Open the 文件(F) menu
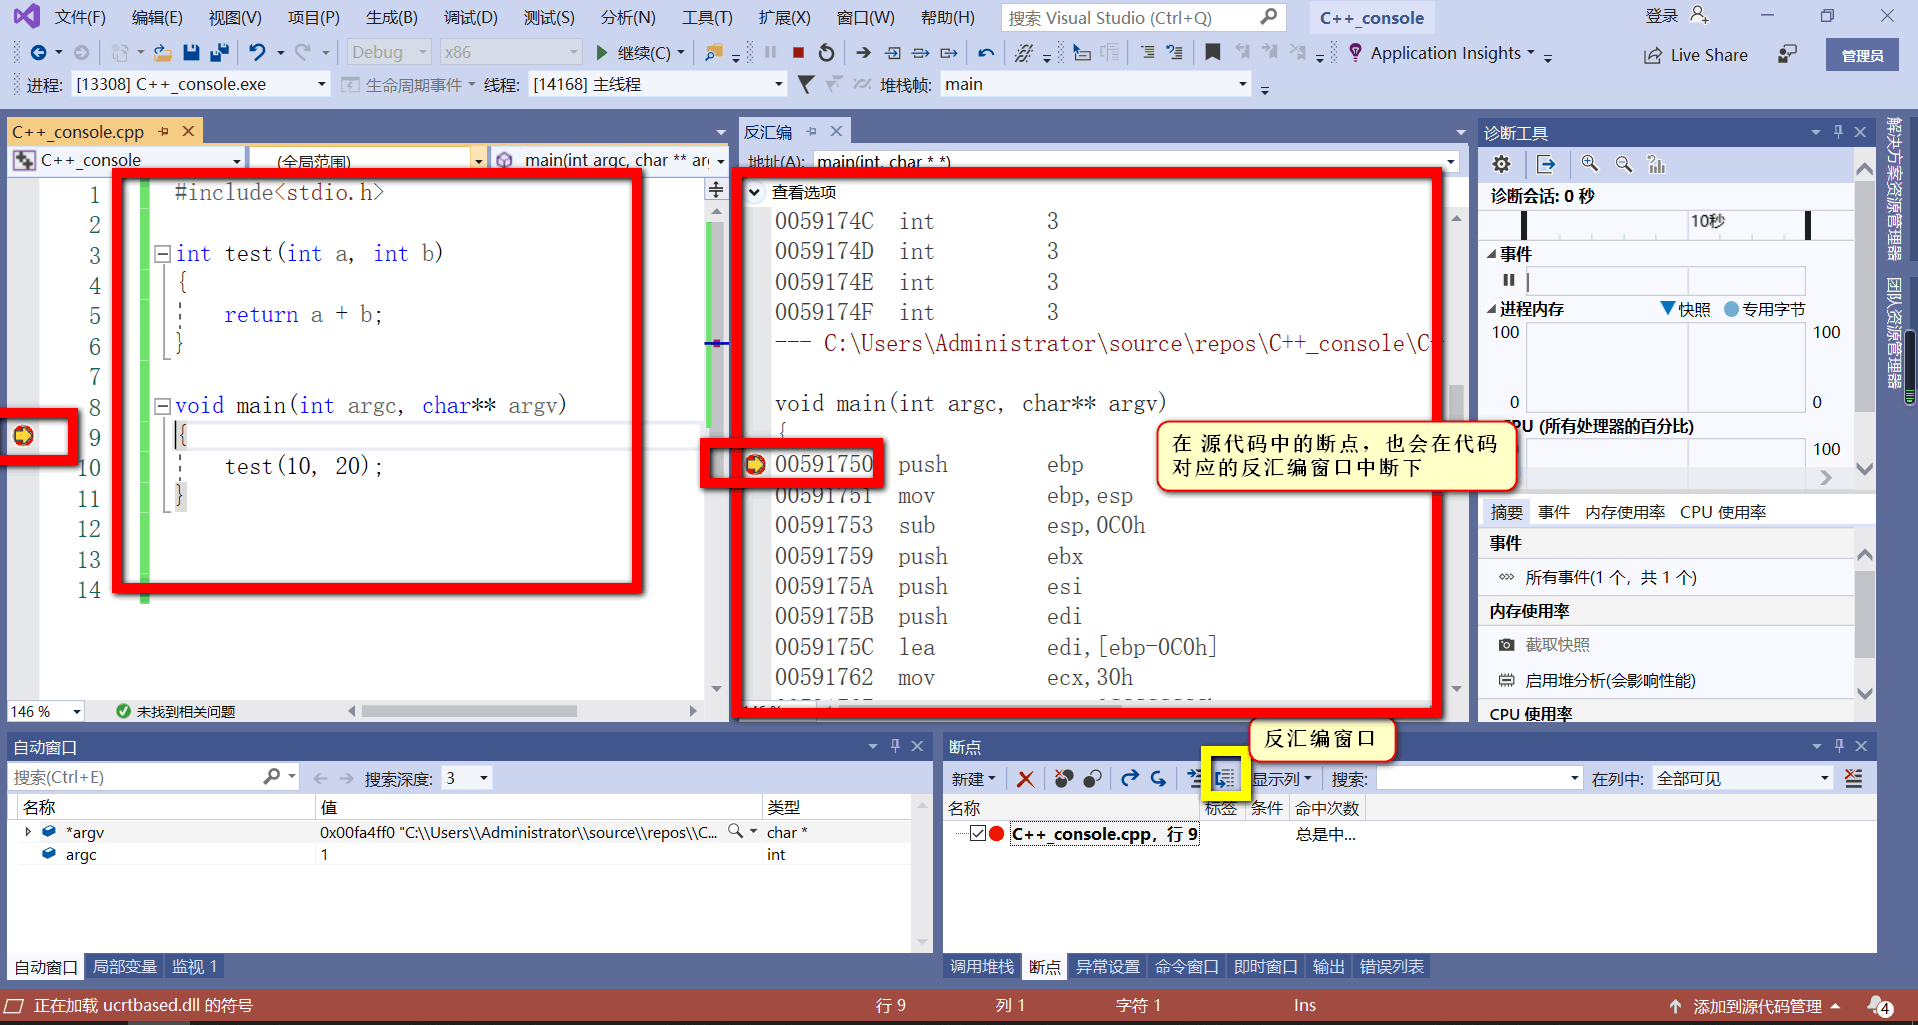The width and height of the screenshot is (1918, 1025). (80, 18)
